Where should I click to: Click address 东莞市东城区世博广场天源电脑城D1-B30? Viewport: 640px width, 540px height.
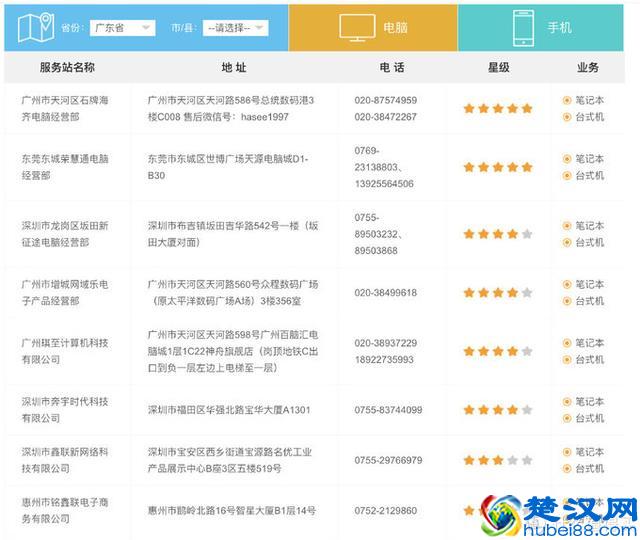point(228,167)
